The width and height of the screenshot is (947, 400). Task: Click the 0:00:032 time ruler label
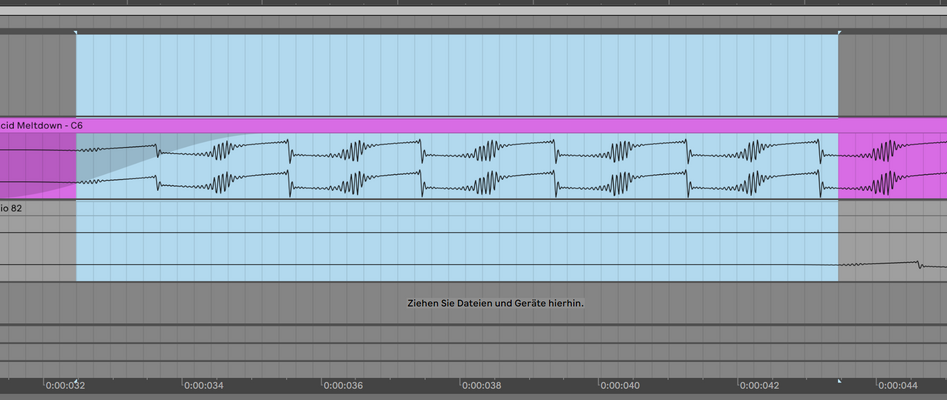tap(66, 385)
